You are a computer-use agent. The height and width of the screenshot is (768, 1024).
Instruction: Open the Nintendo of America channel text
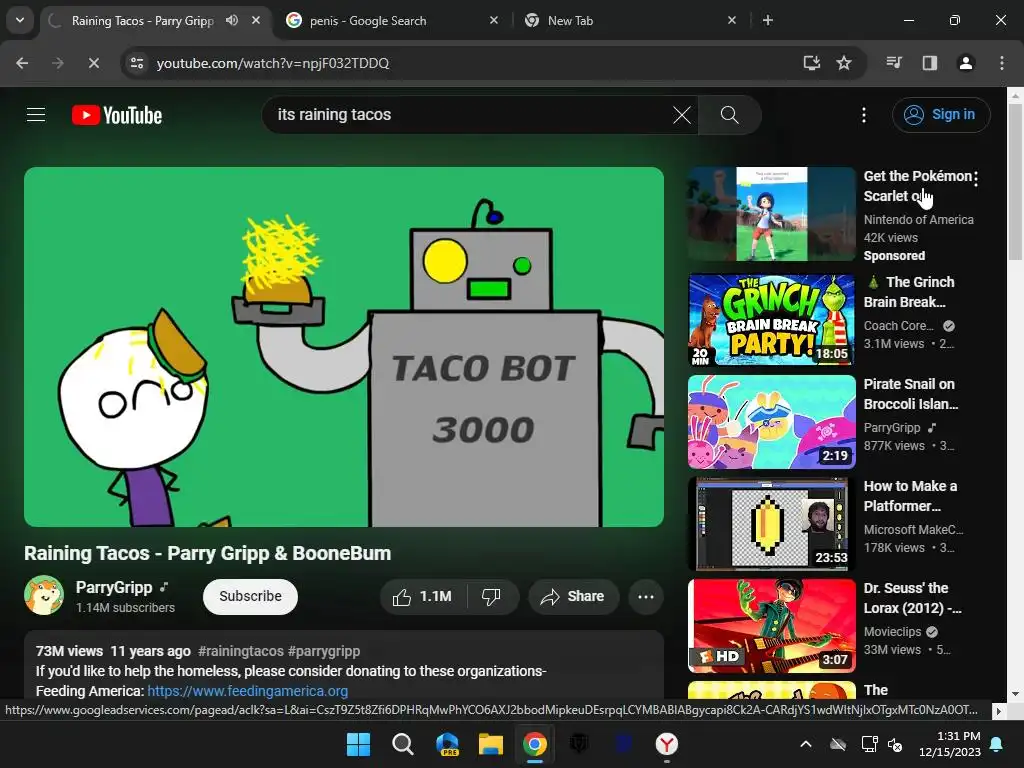click(x=918, y=219)
